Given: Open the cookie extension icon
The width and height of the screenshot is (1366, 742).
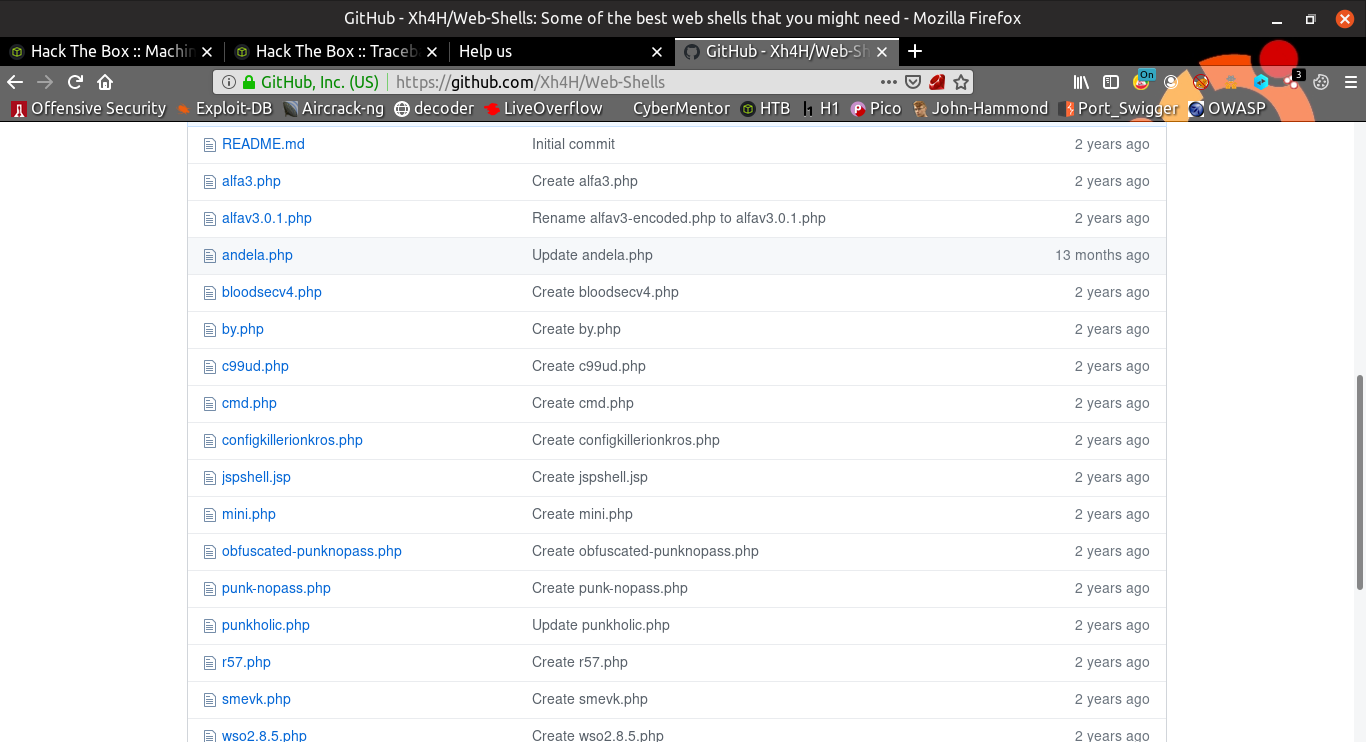Looking at the screenshot, I should click(x=1321, y=82).
